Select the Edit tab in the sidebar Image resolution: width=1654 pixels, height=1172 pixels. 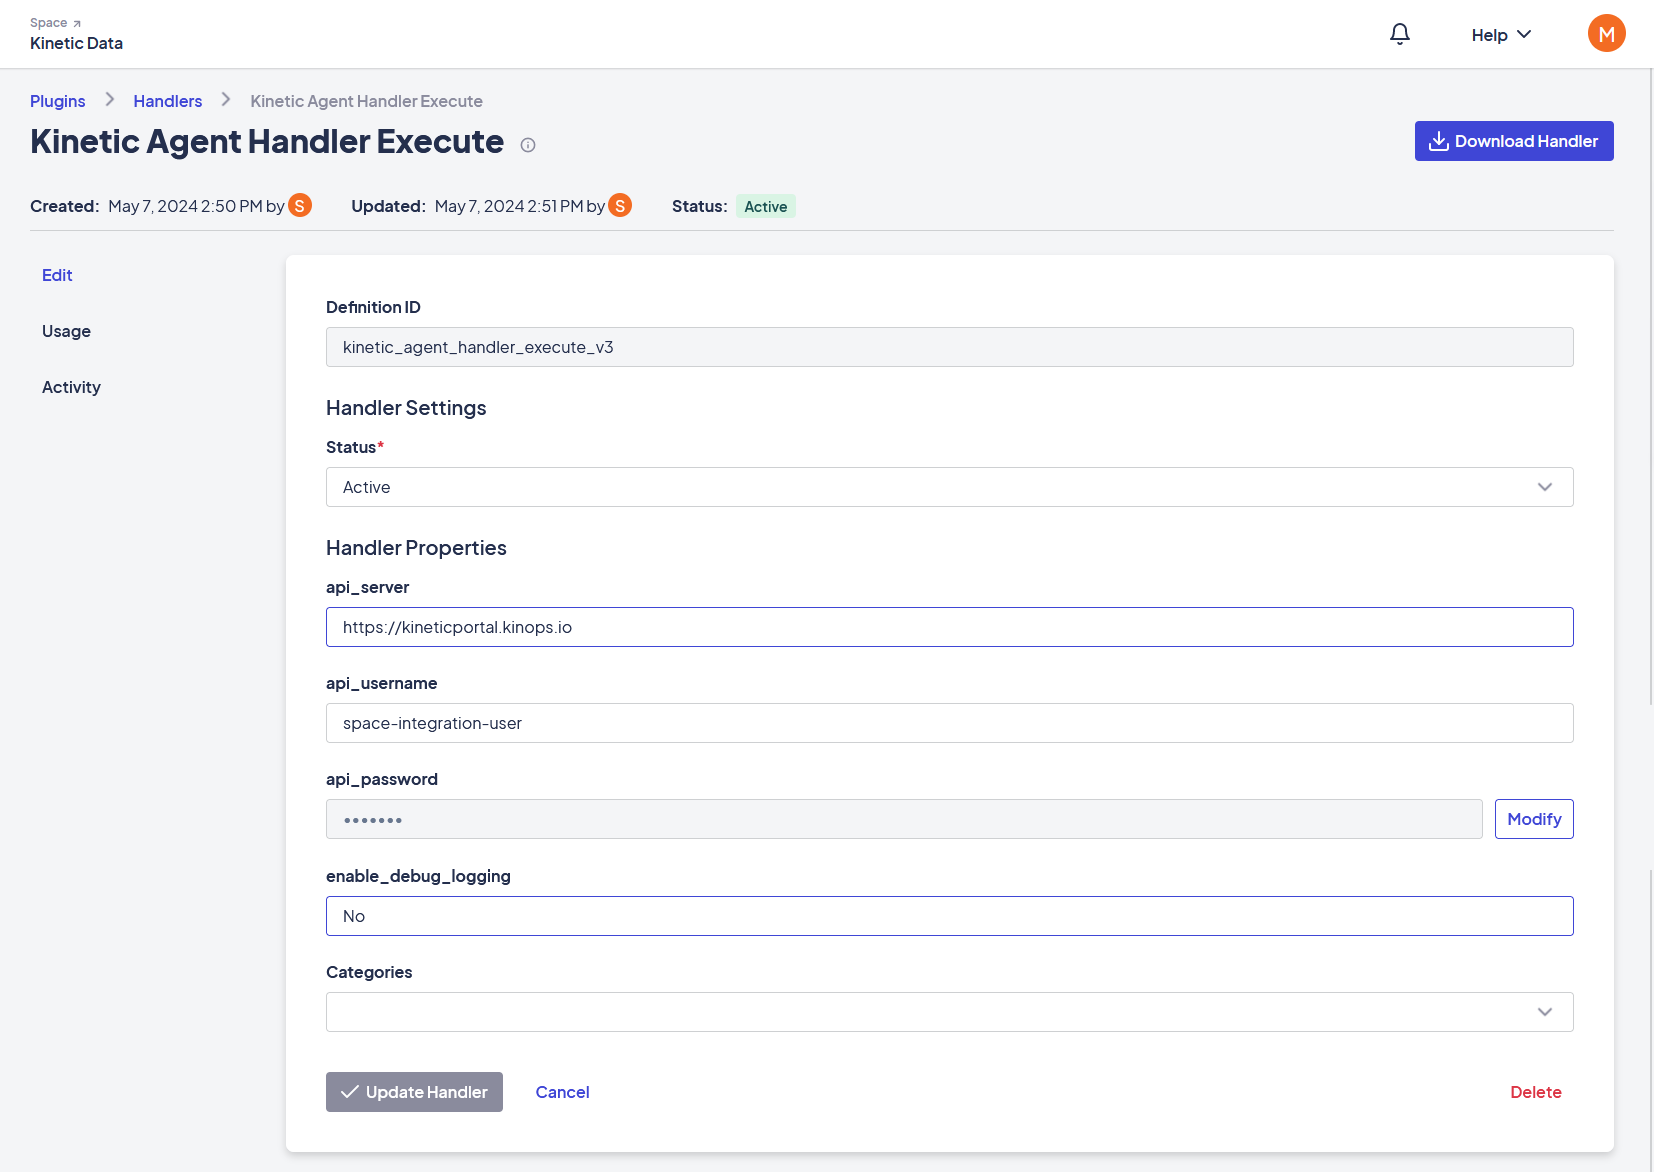pos(57,275)
